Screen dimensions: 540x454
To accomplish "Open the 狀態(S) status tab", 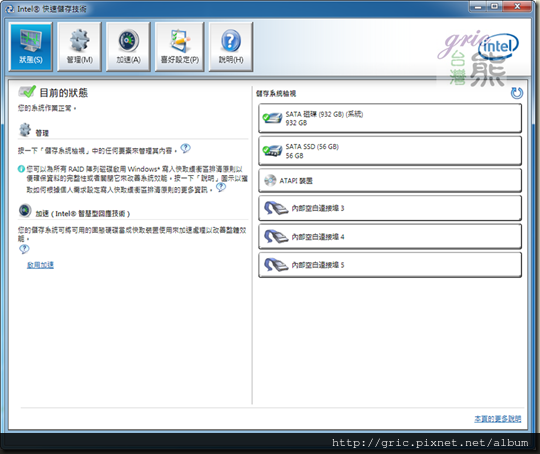I will coord(31,47).
